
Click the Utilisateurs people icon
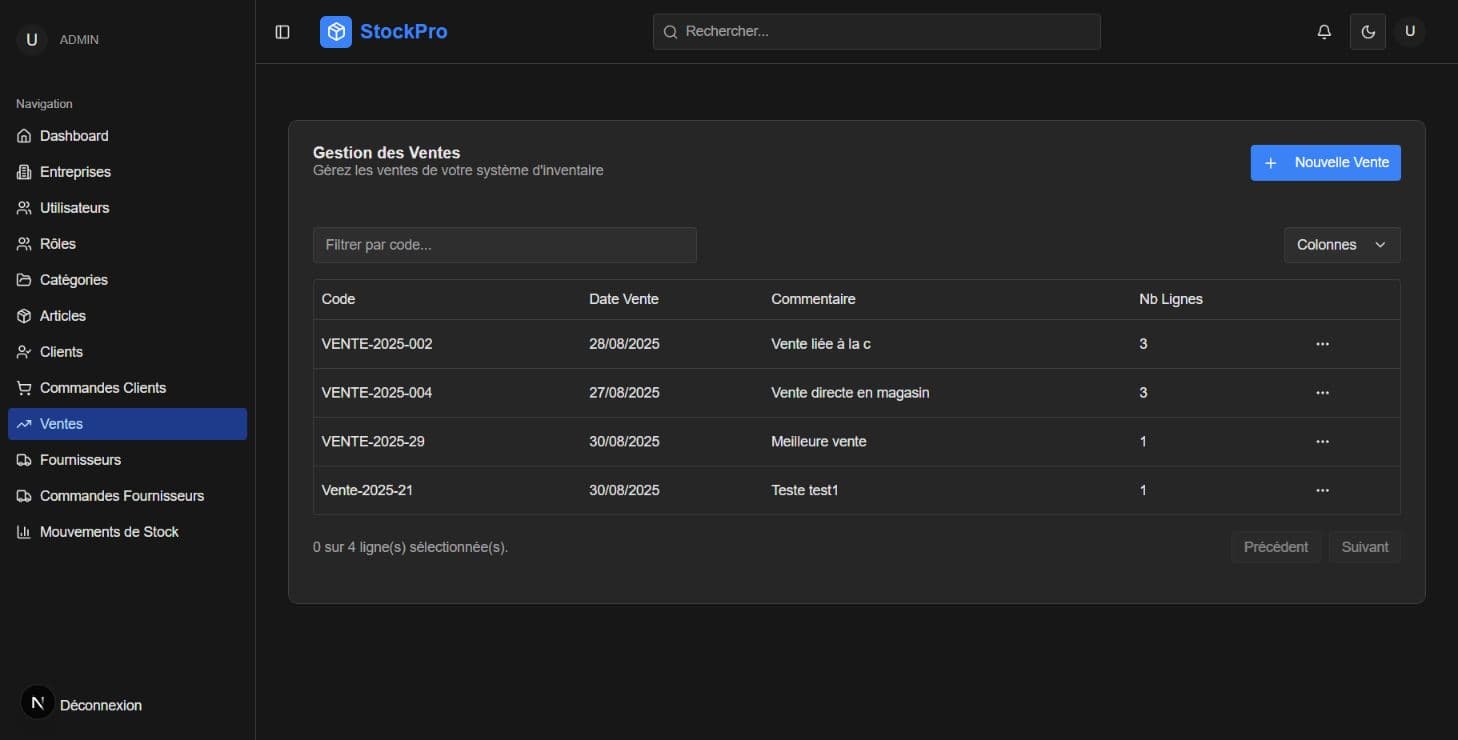[x=24, y=208]
